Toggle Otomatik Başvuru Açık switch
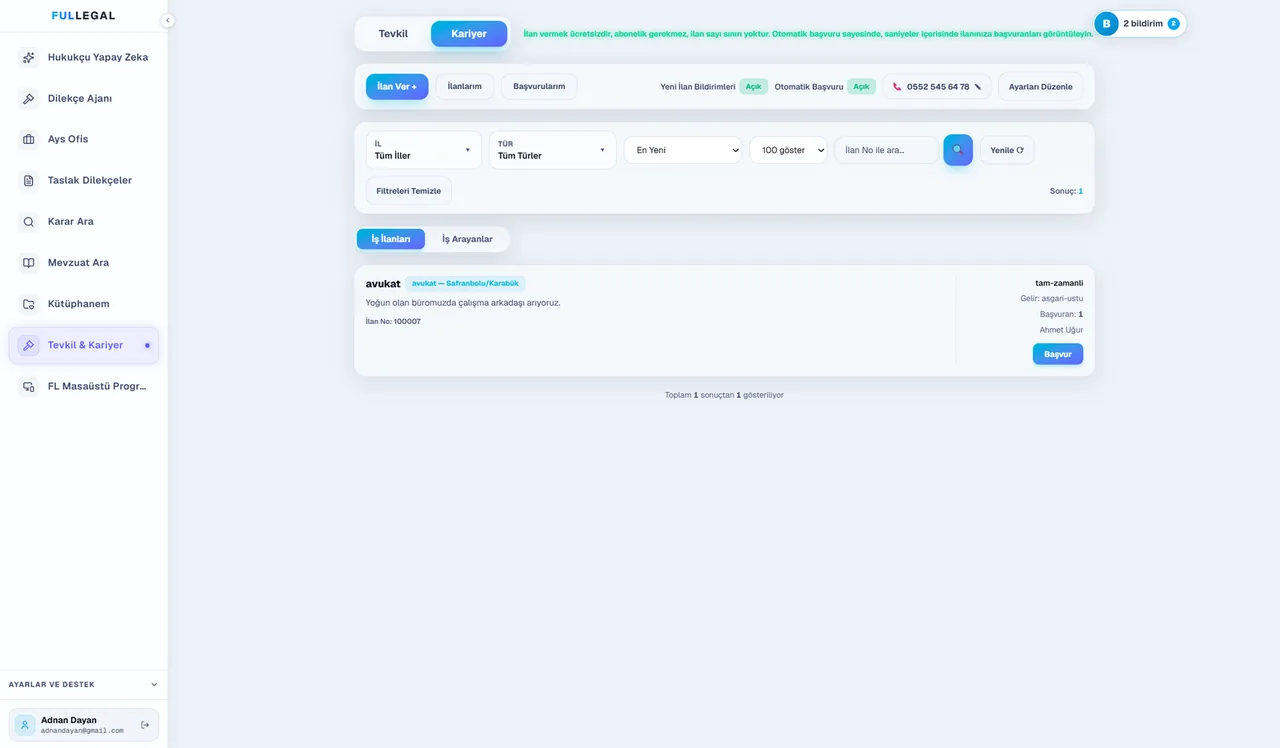The width and height of the screenshot is (1280, 748). (x=861, y=87)
